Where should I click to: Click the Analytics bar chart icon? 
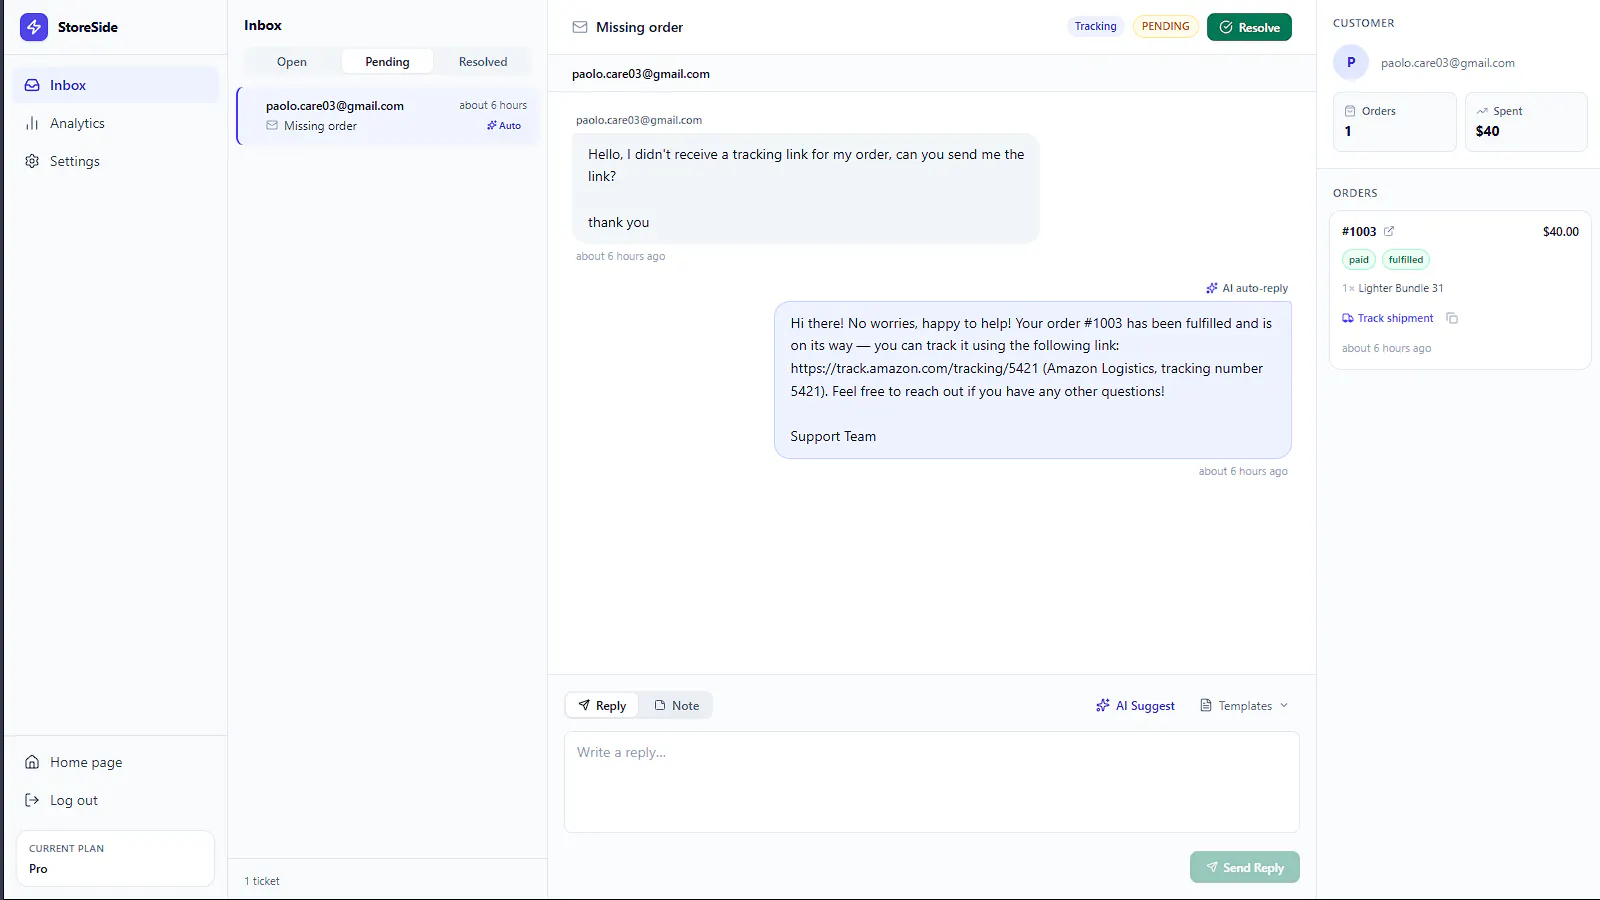(x=32, y=123)
